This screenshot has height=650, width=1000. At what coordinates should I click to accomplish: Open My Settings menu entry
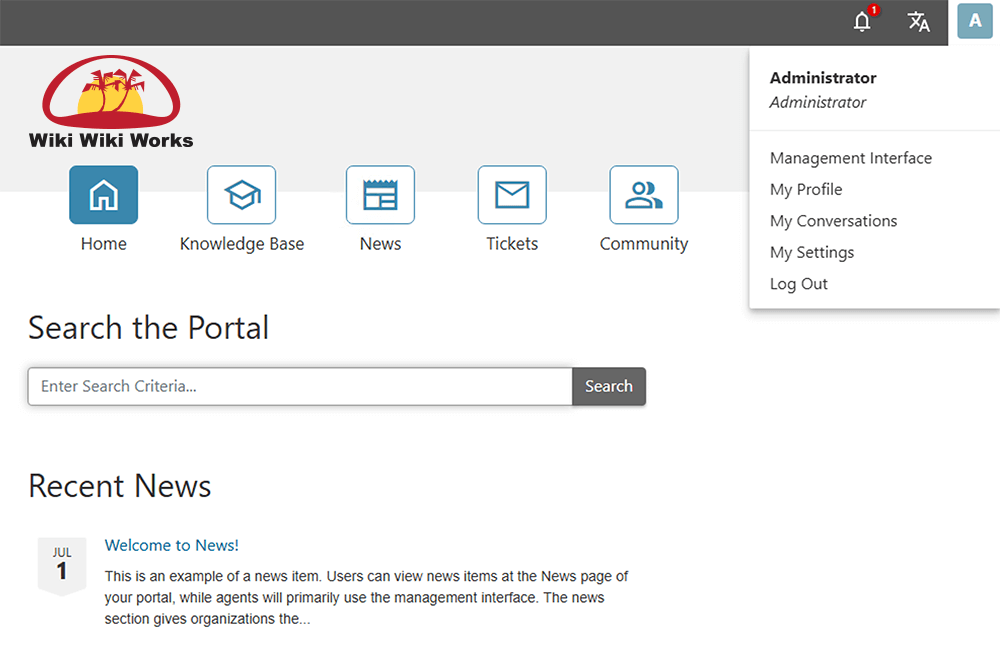tap(812, 252)
